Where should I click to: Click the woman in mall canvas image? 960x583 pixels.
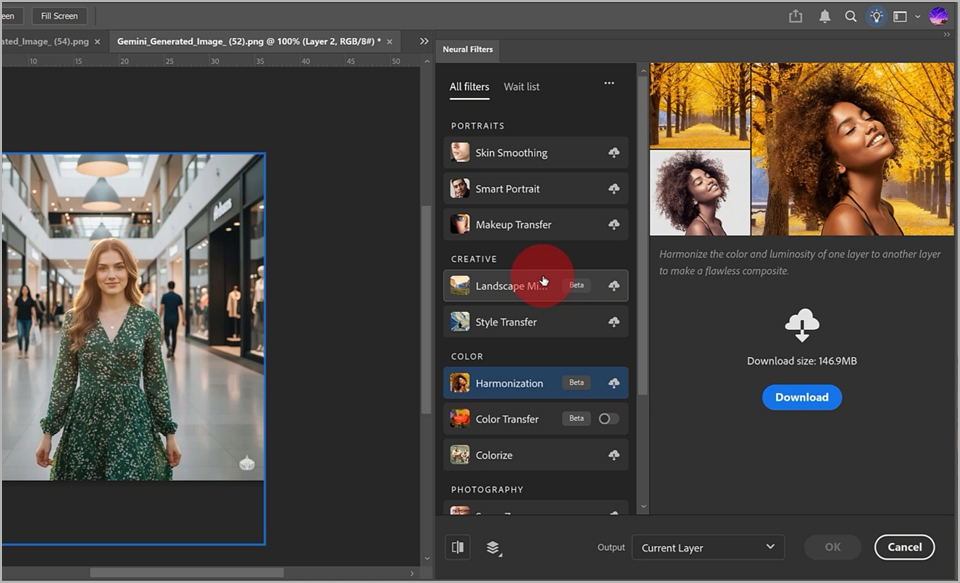133,317
